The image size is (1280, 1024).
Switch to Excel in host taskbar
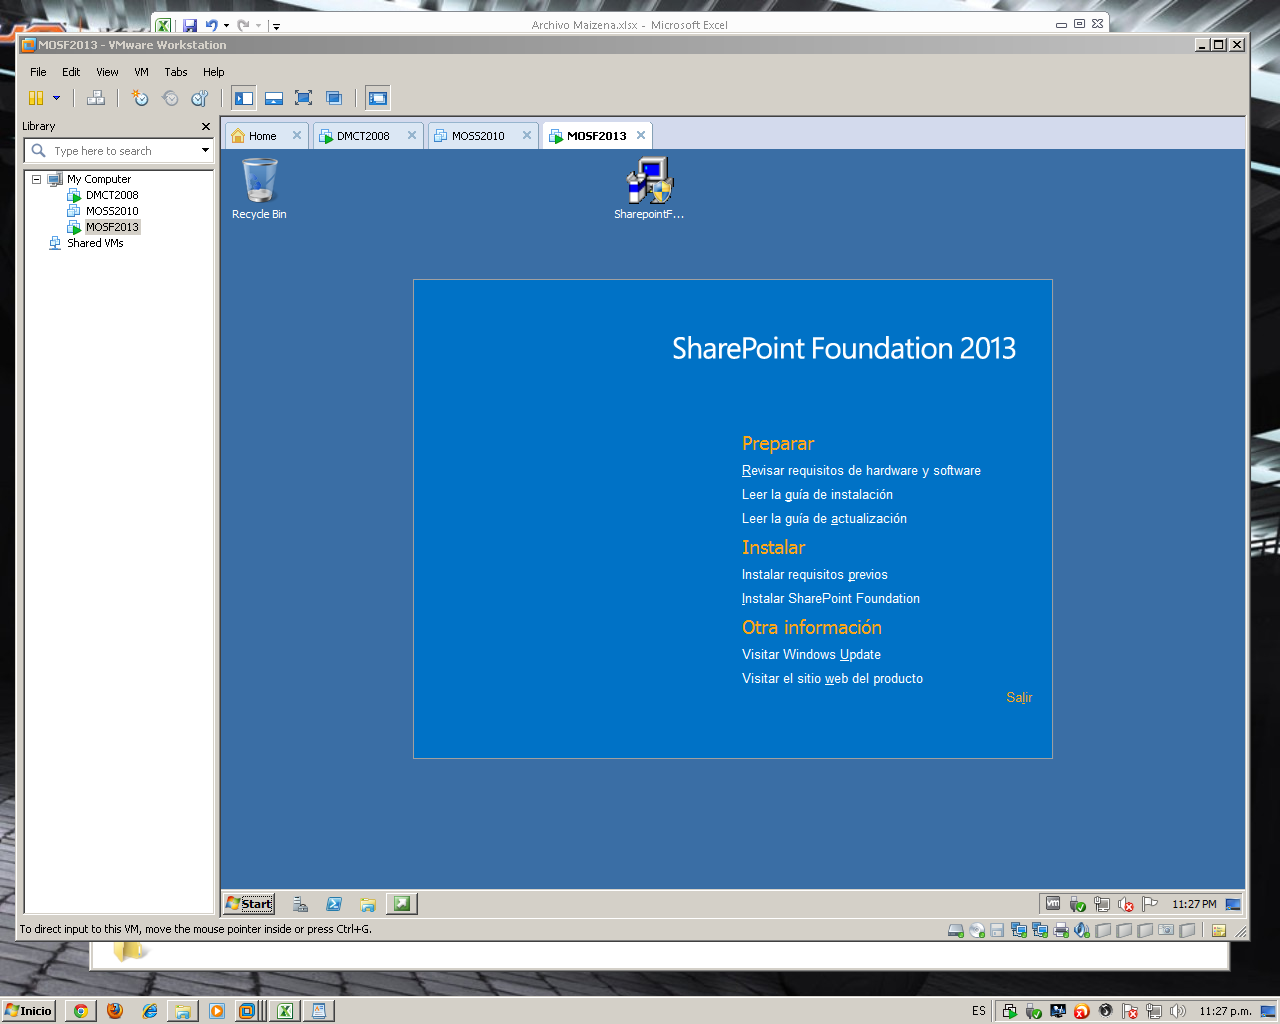point(285,1011)
